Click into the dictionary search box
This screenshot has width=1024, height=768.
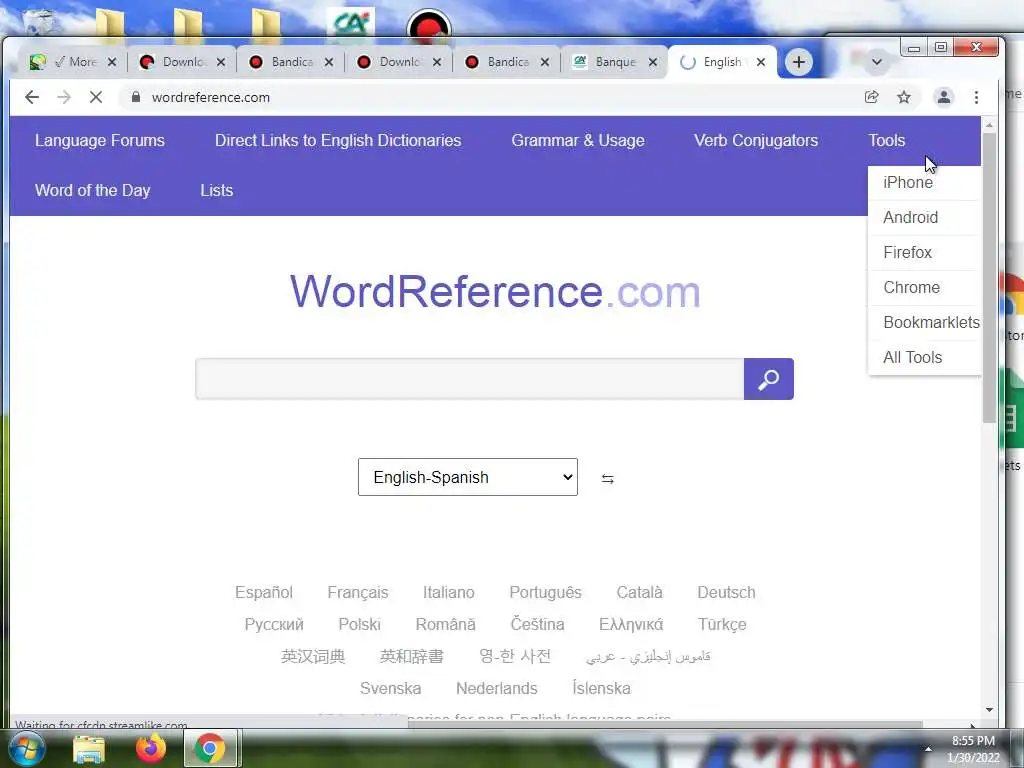(x=470, y=379)
